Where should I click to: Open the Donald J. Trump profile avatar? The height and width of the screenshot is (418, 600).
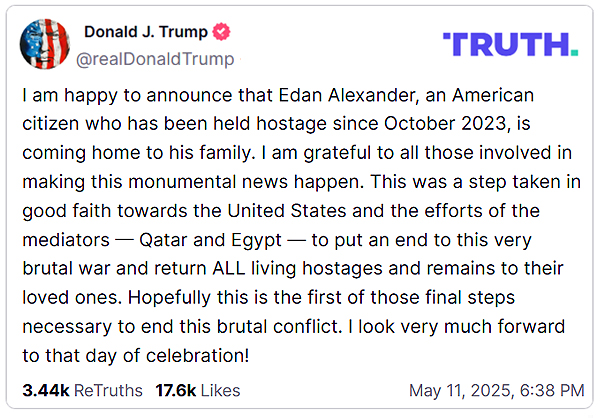[45, 44]
